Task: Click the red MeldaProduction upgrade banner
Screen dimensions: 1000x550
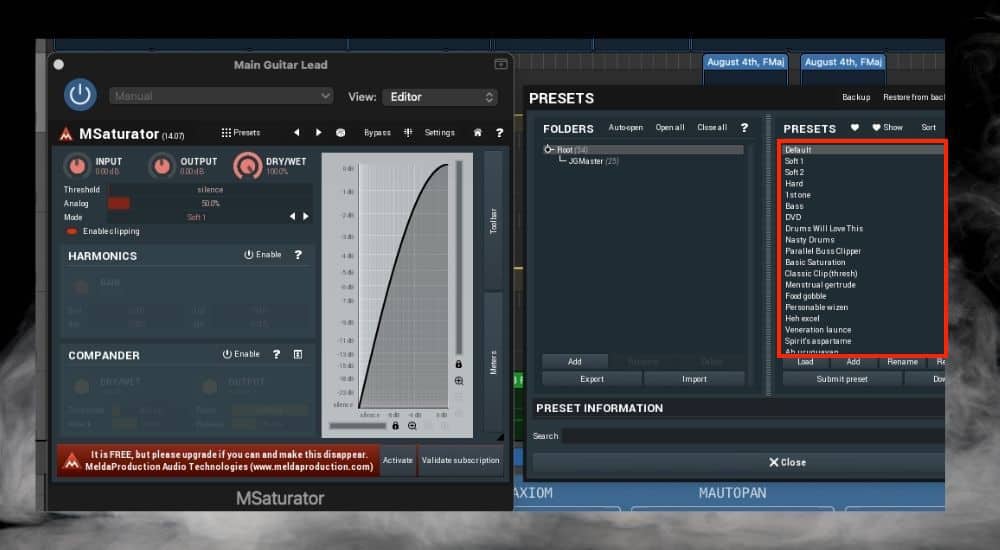Action: (x=219, y=460)
